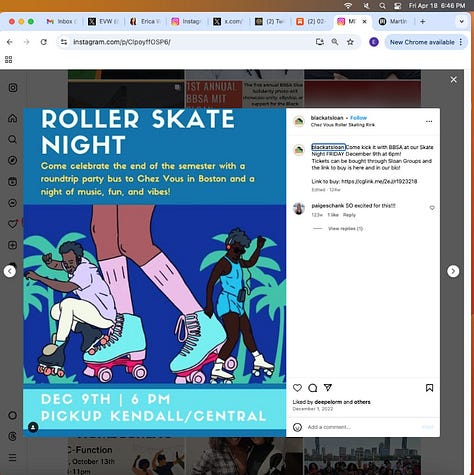Open Messenger icon in Instagram sidebar
Viewport: 474px width, 475px height.
13,203
